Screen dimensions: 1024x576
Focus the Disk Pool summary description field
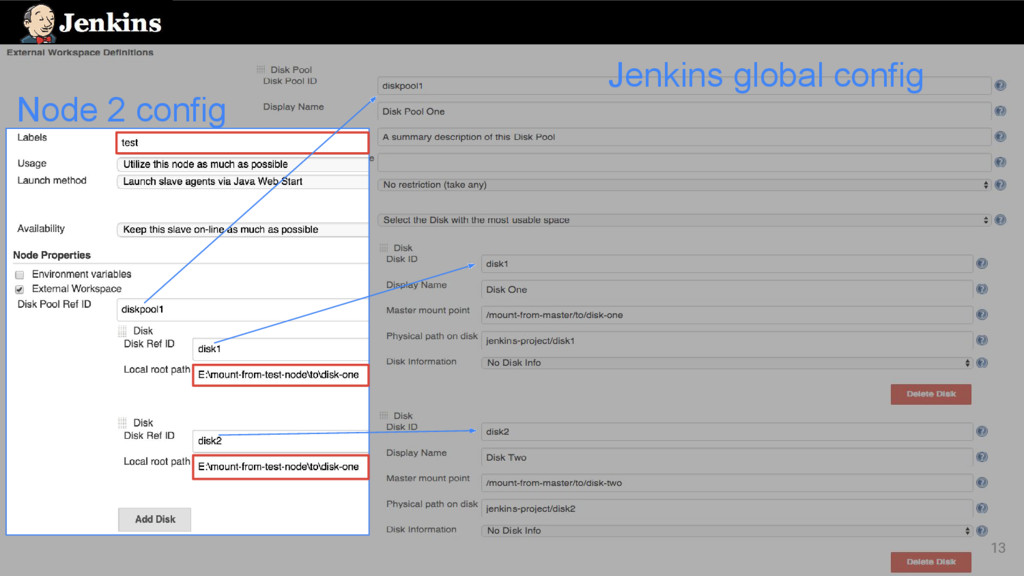click(684, 136)
